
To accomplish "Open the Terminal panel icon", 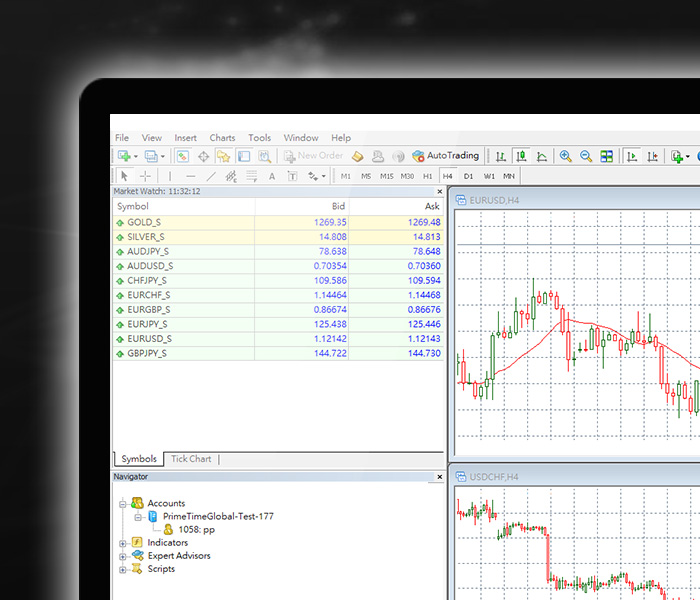I will point(244,156).
